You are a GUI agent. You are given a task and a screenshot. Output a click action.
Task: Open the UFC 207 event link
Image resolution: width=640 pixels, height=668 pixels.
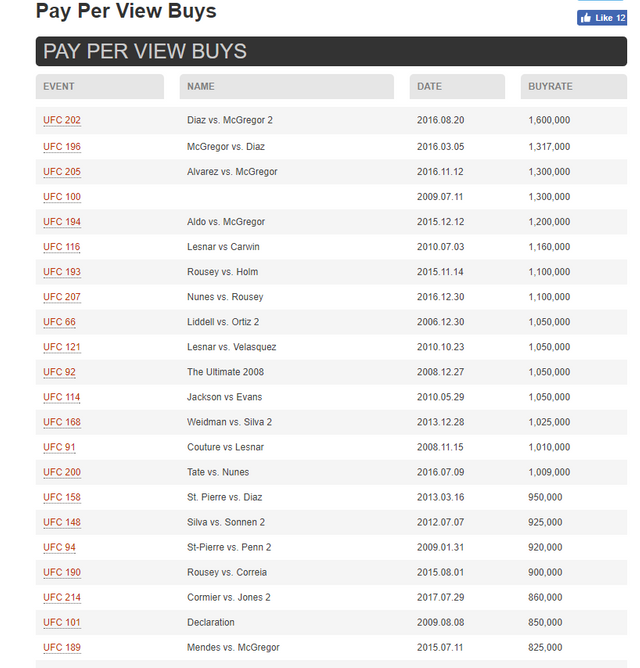(62, 297)
